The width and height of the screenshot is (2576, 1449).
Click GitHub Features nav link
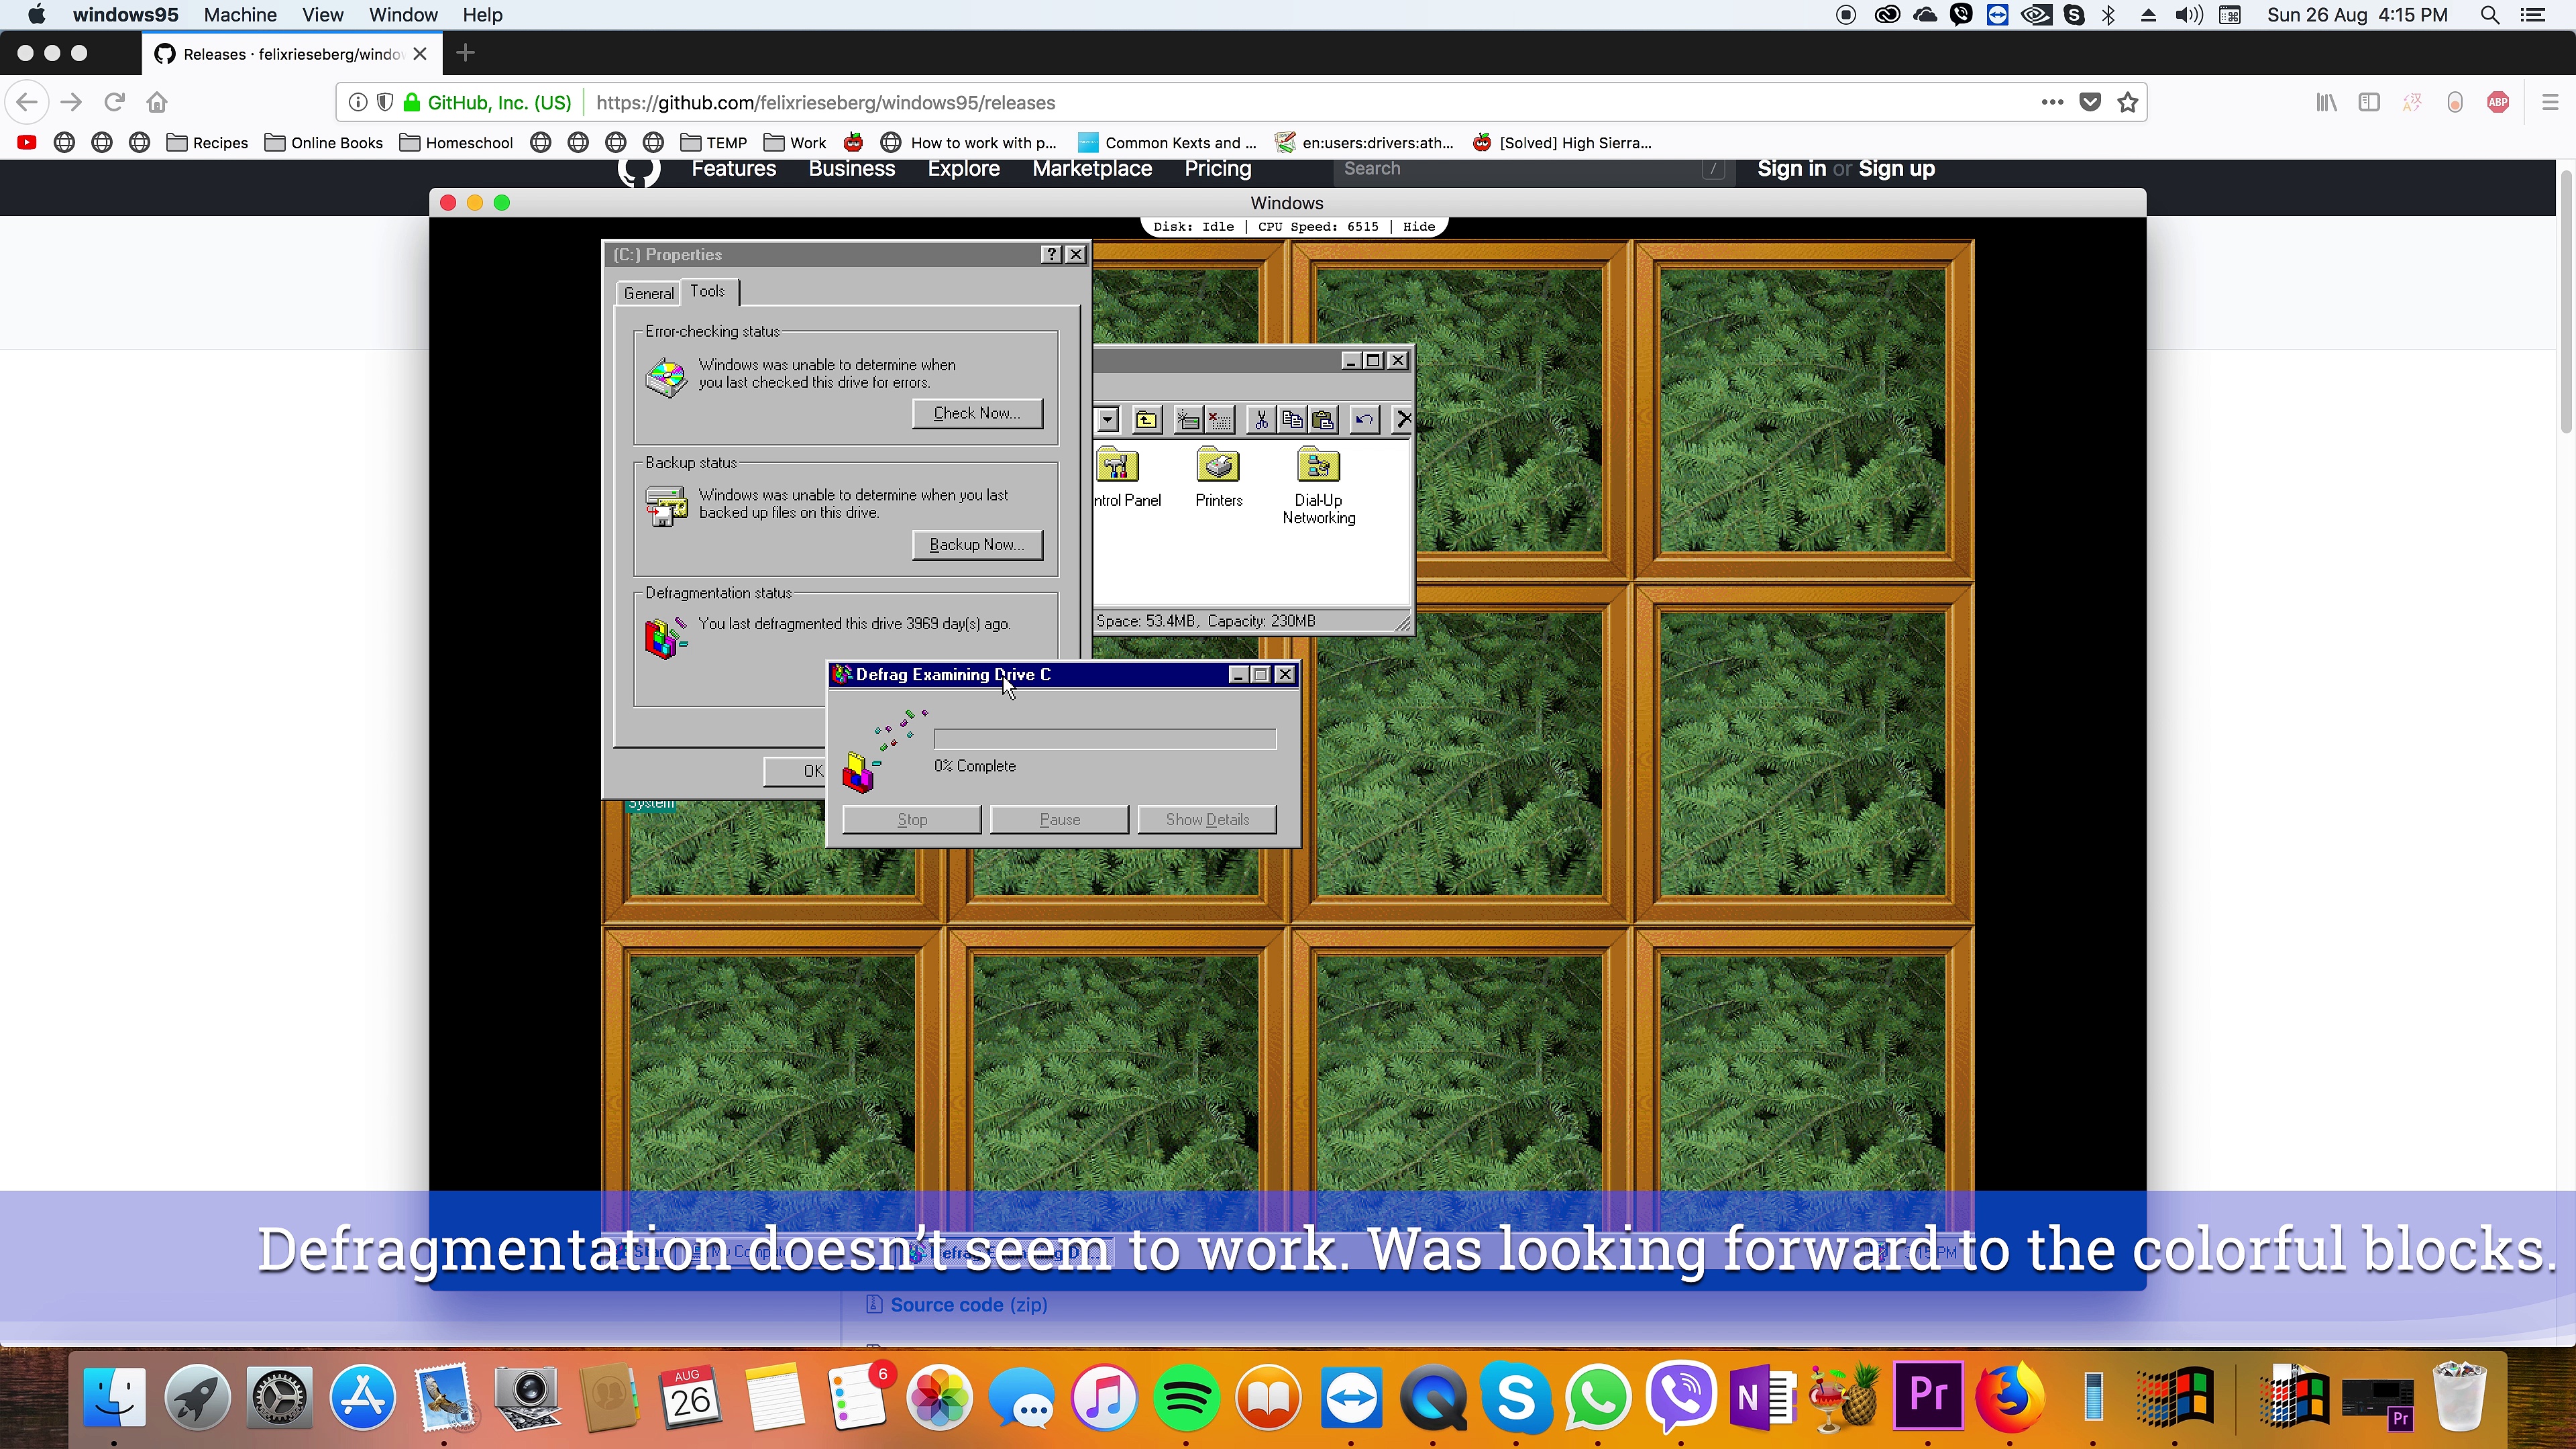(733, 169)
